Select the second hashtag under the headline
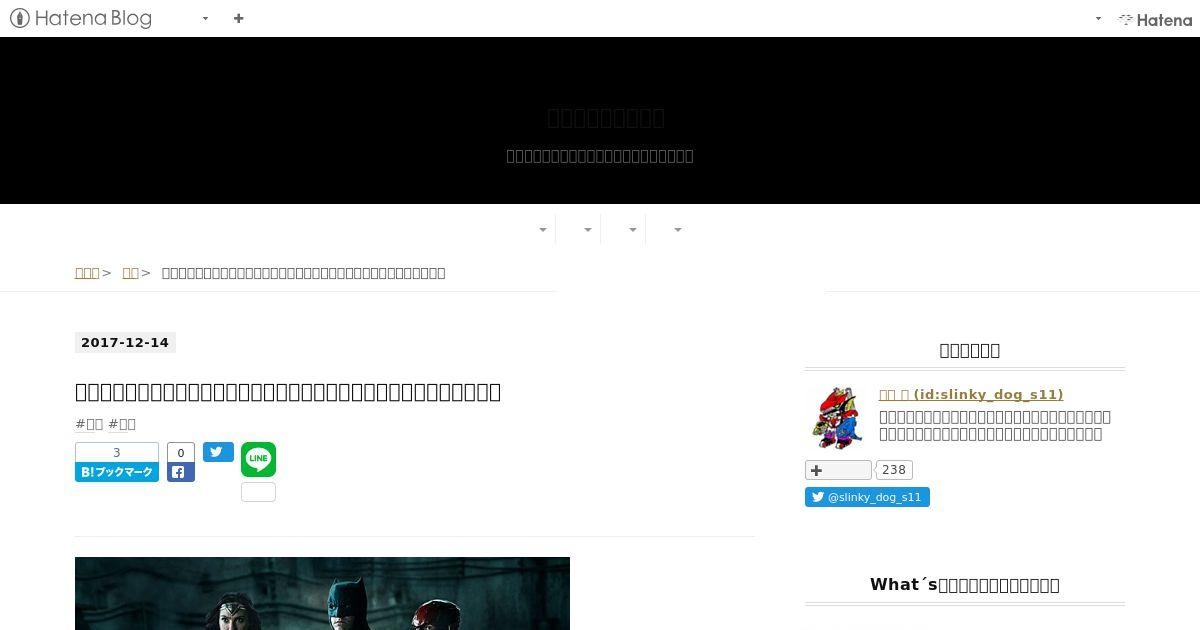 (122, 424)
